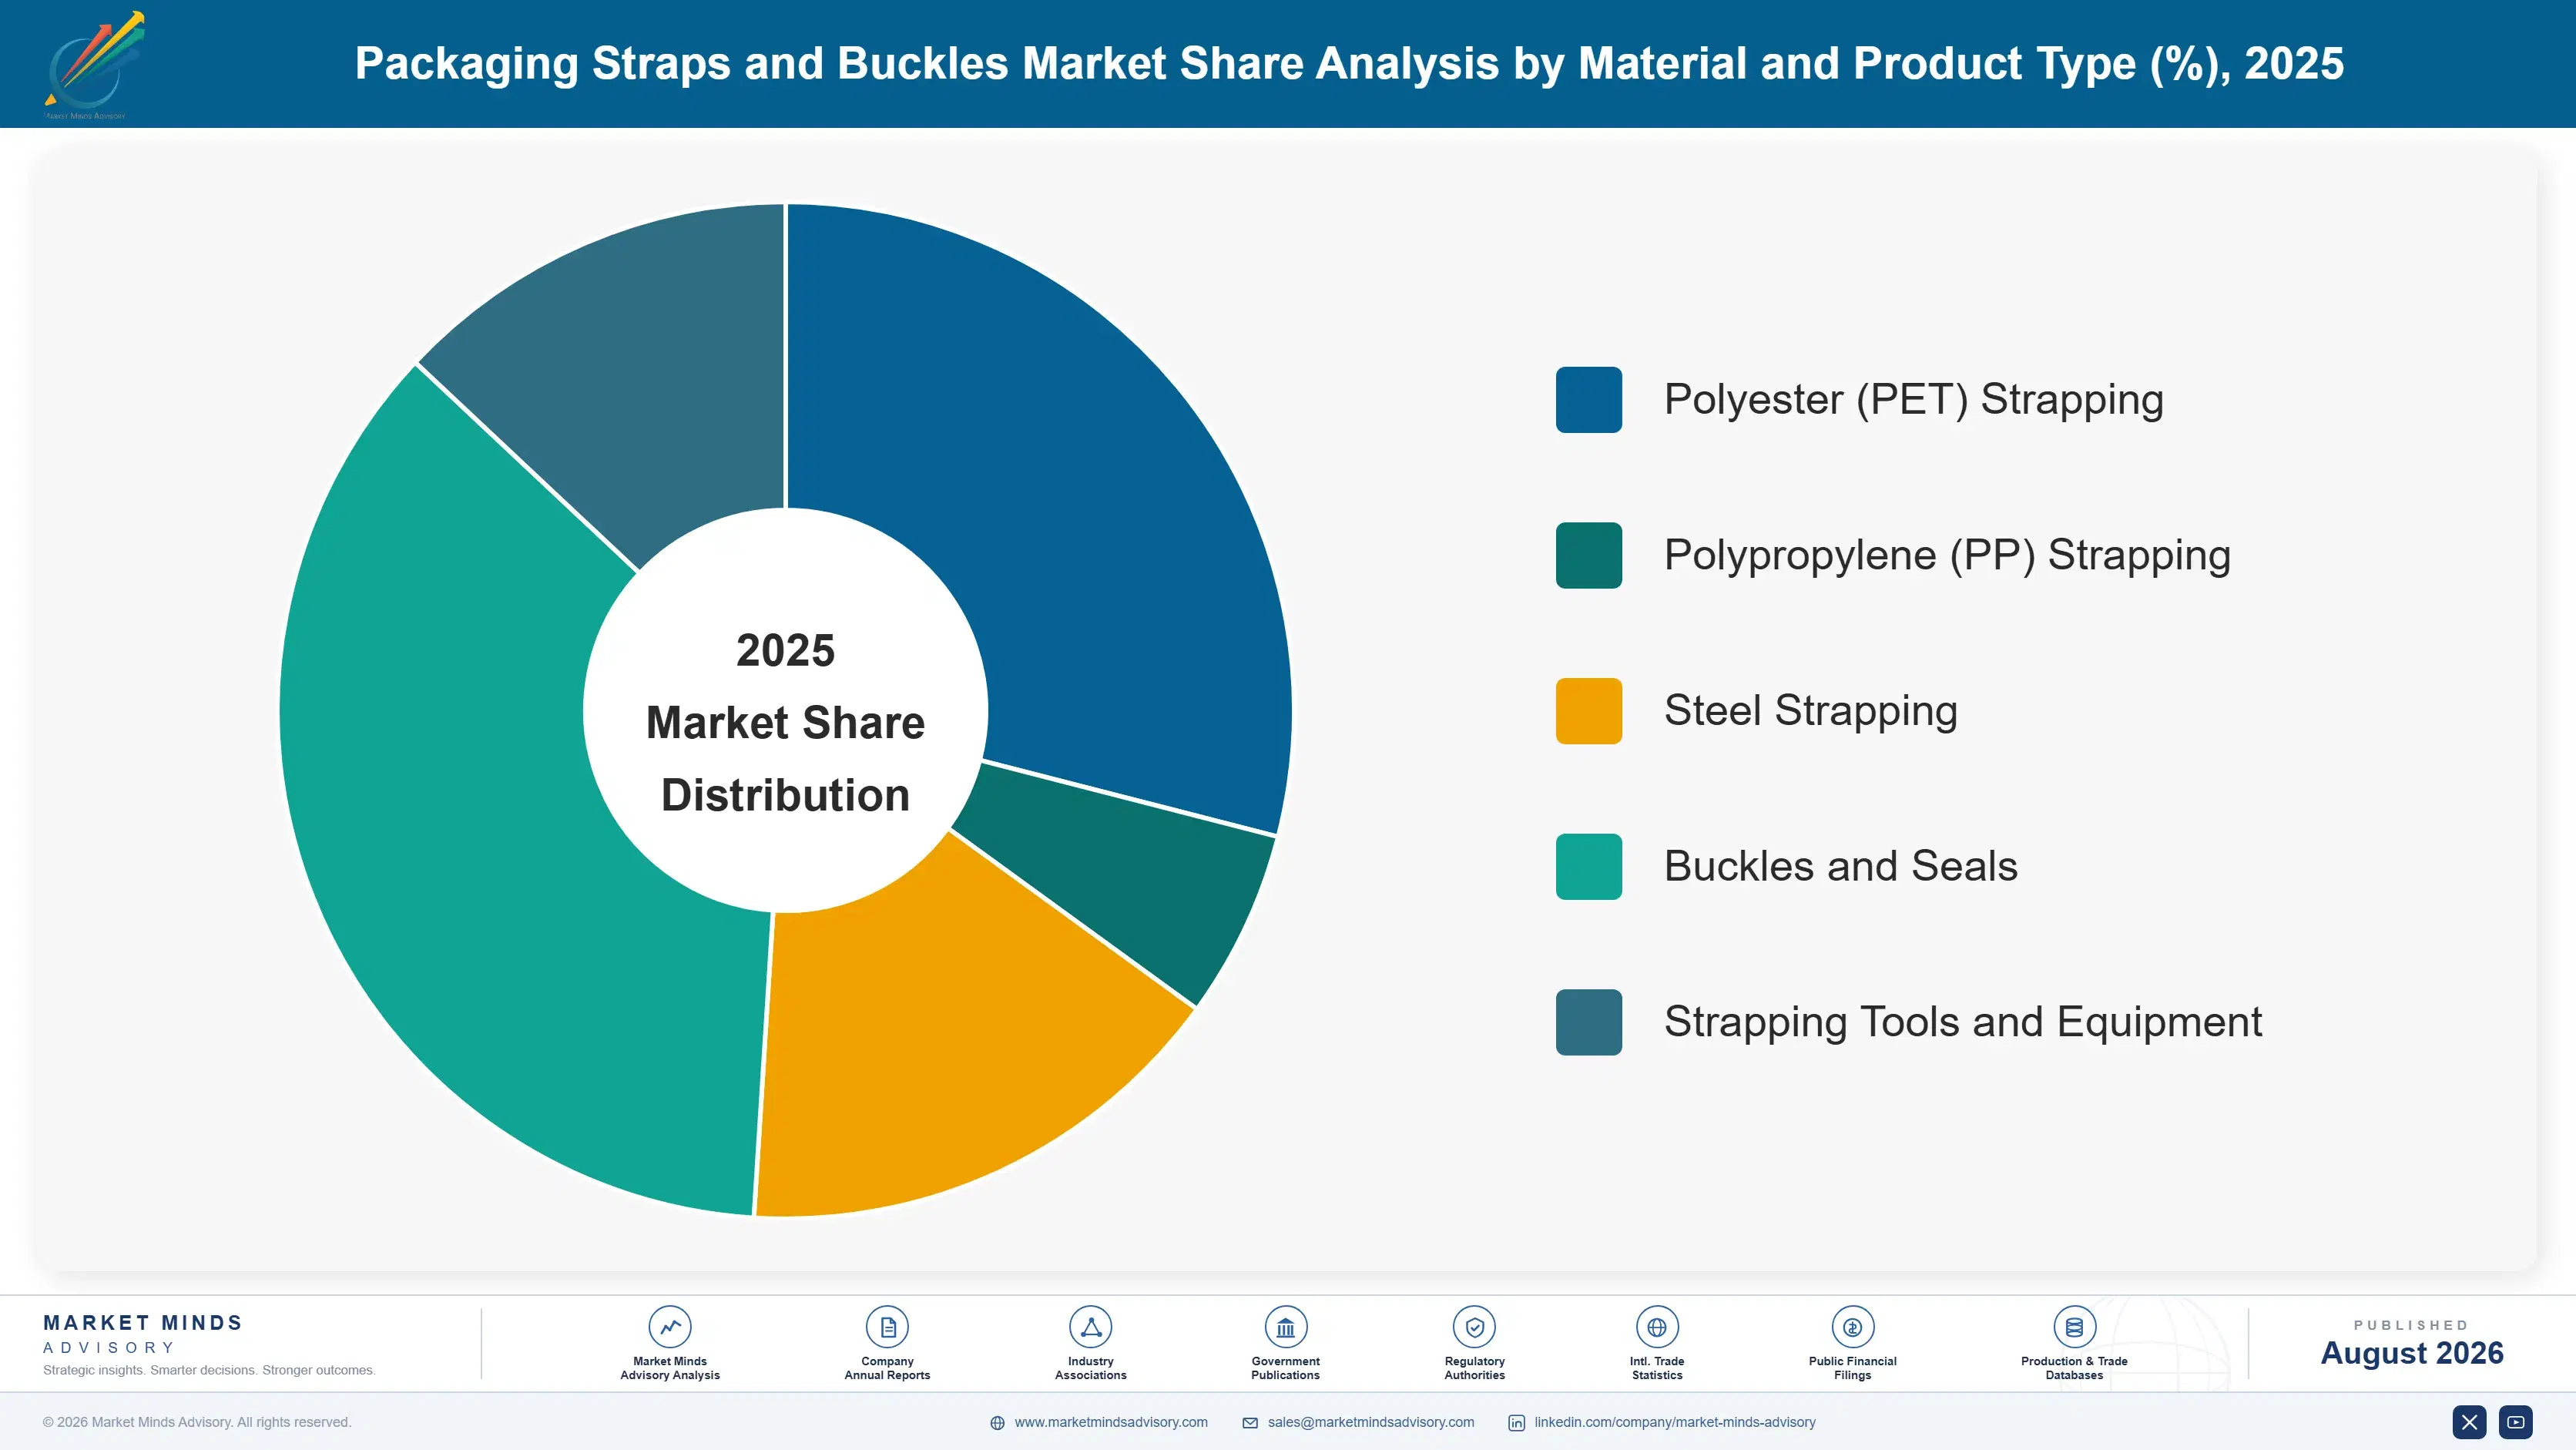This screenshot has width=2576, height=1450.
Task: Click the Market Minds Advisory Analysis icon
Action: click(x=670, y=1327)
